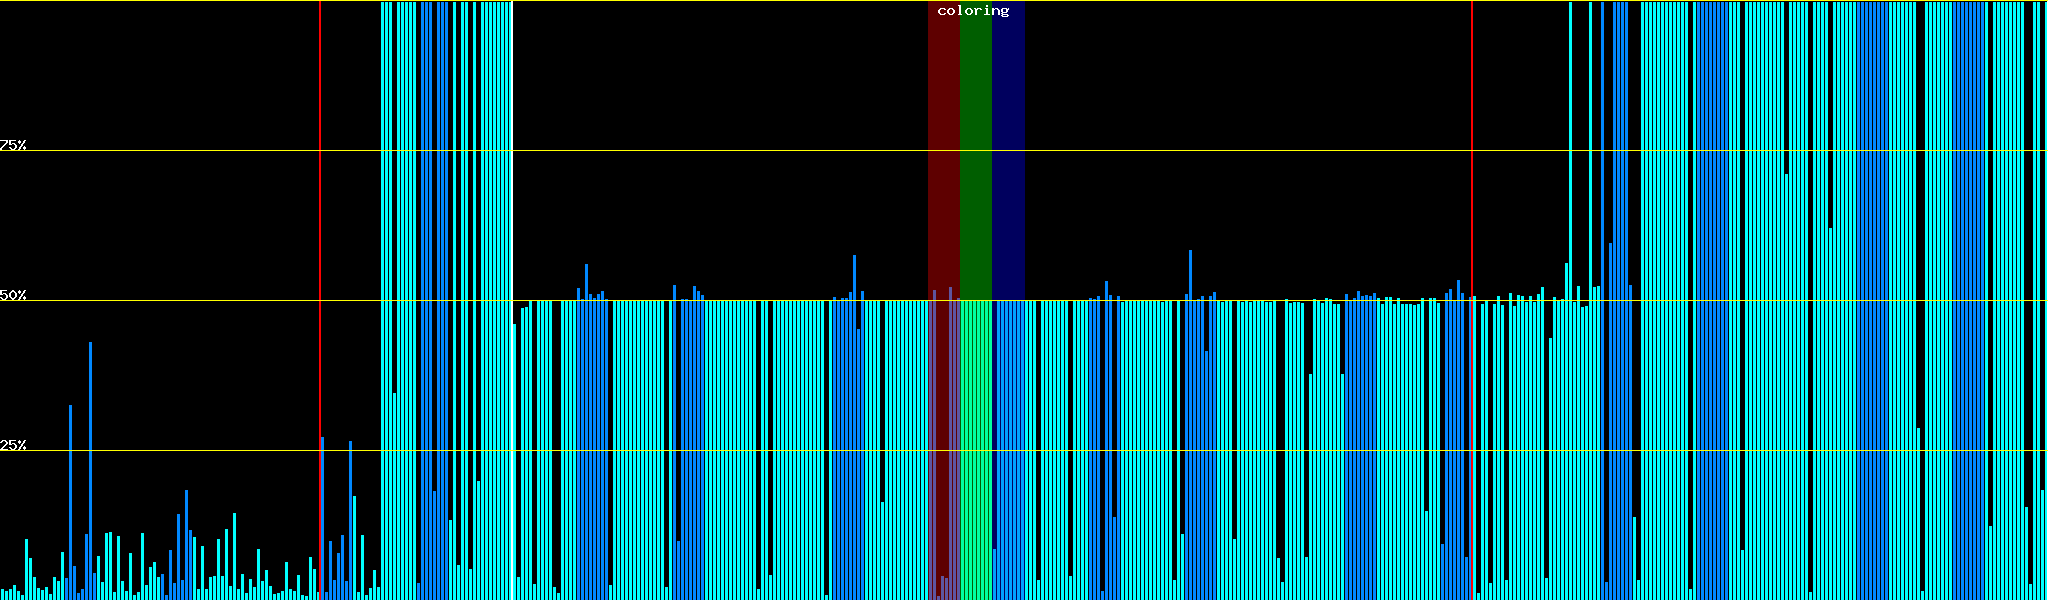2048x600 pixels.
Task: Click the 25% axis label
Action: (13, 445)
